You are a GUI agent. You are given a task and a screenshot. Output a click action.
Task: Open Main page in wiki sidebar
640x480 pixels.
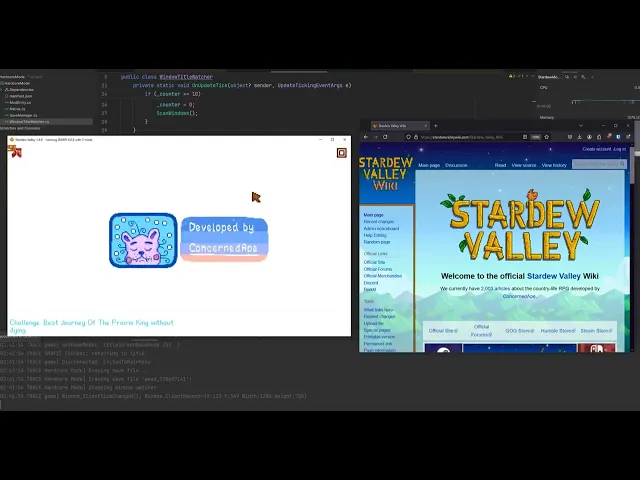pos(373,215)
